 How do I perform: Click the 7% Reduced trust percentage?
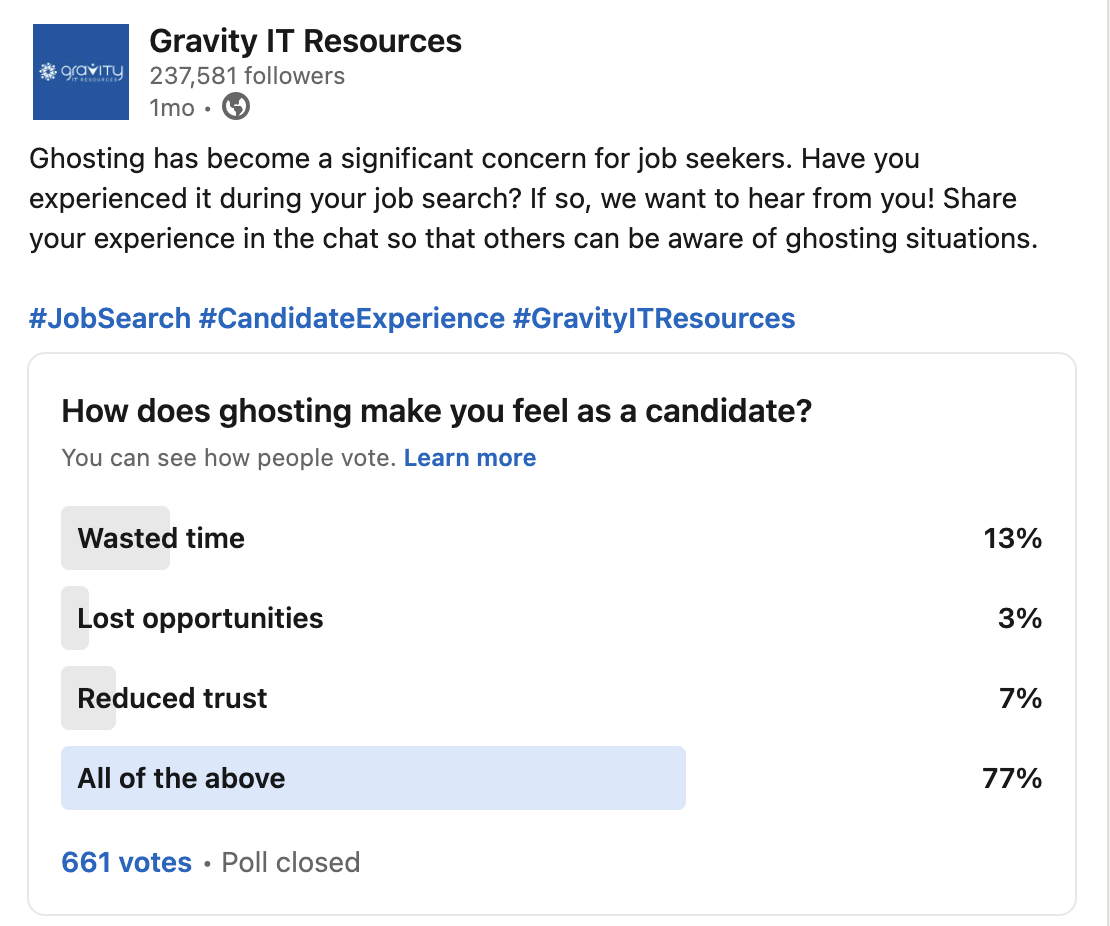pyautogui.click(x=1021, y=698)
